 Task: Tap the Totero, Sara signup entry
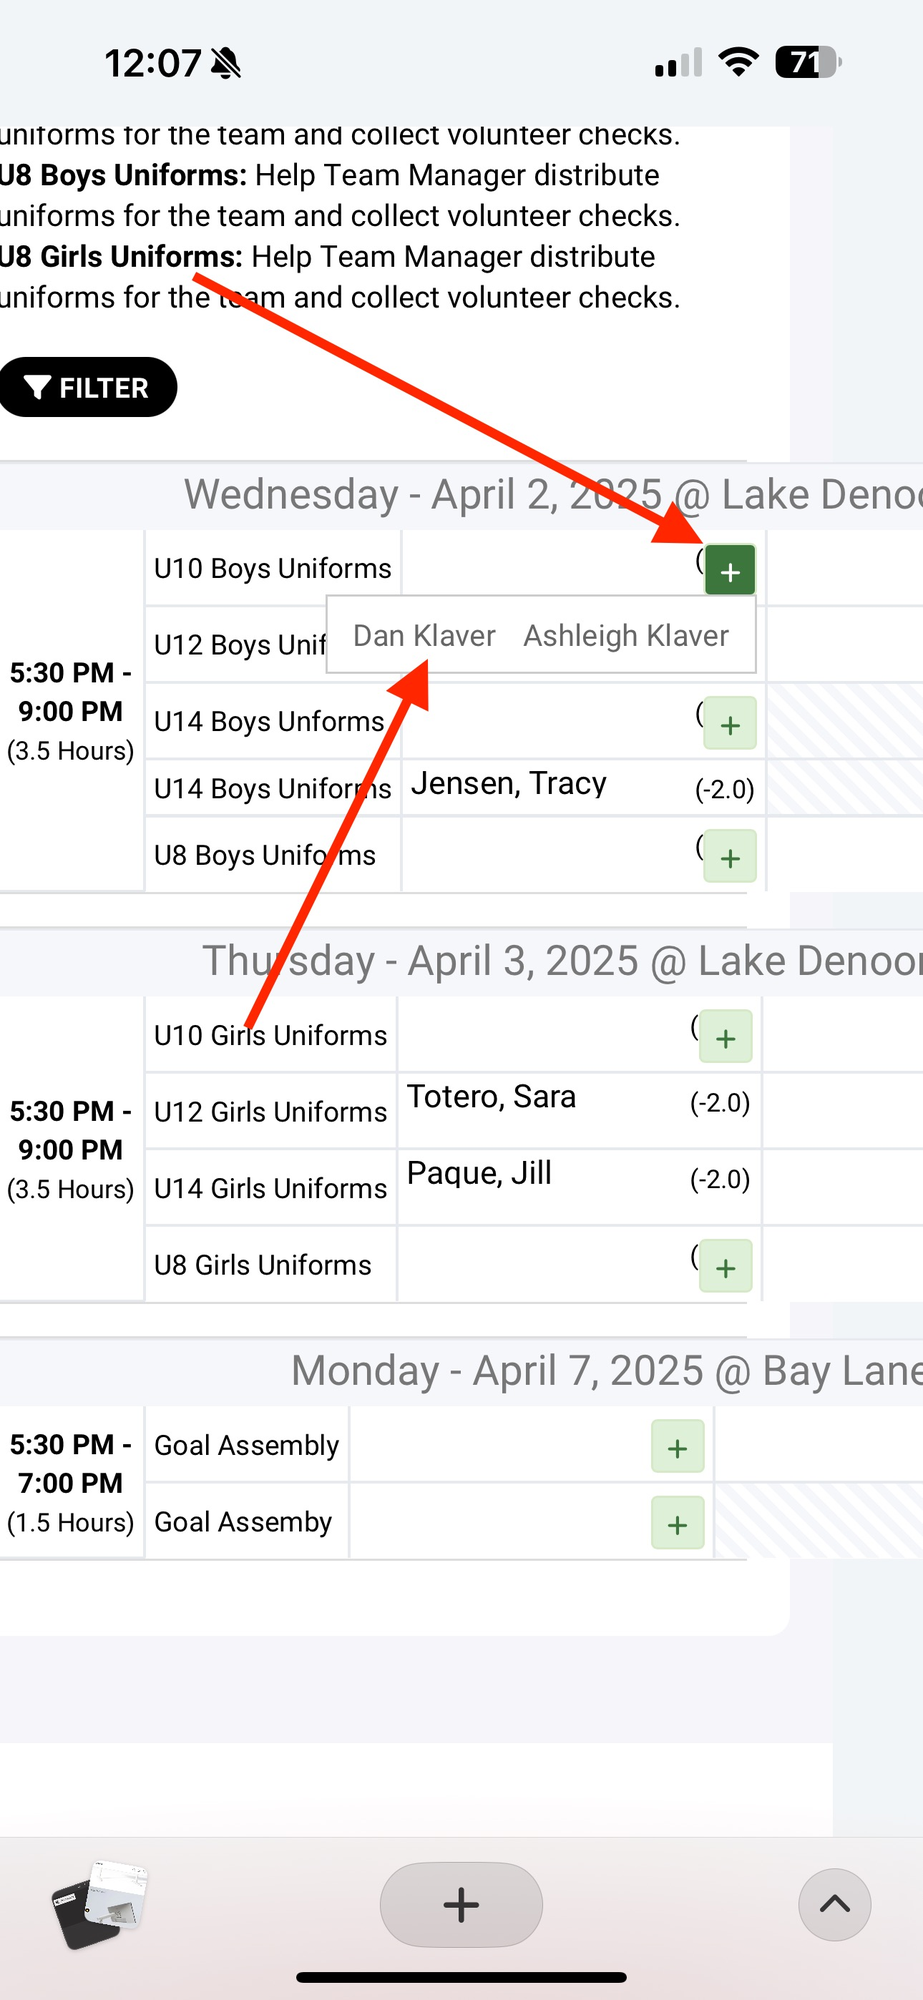click(491, 1097)
